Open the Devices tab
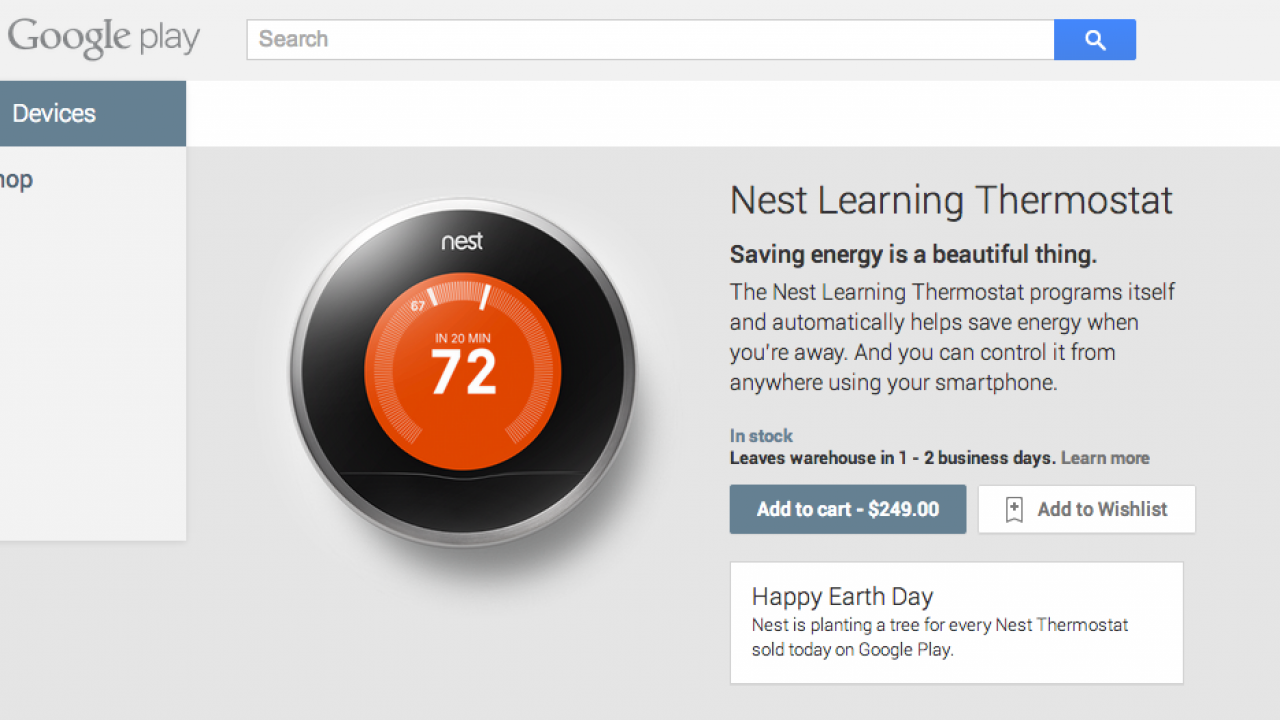Image resolution: width=1280 pixels, height=720 pixels. [54, 114]
